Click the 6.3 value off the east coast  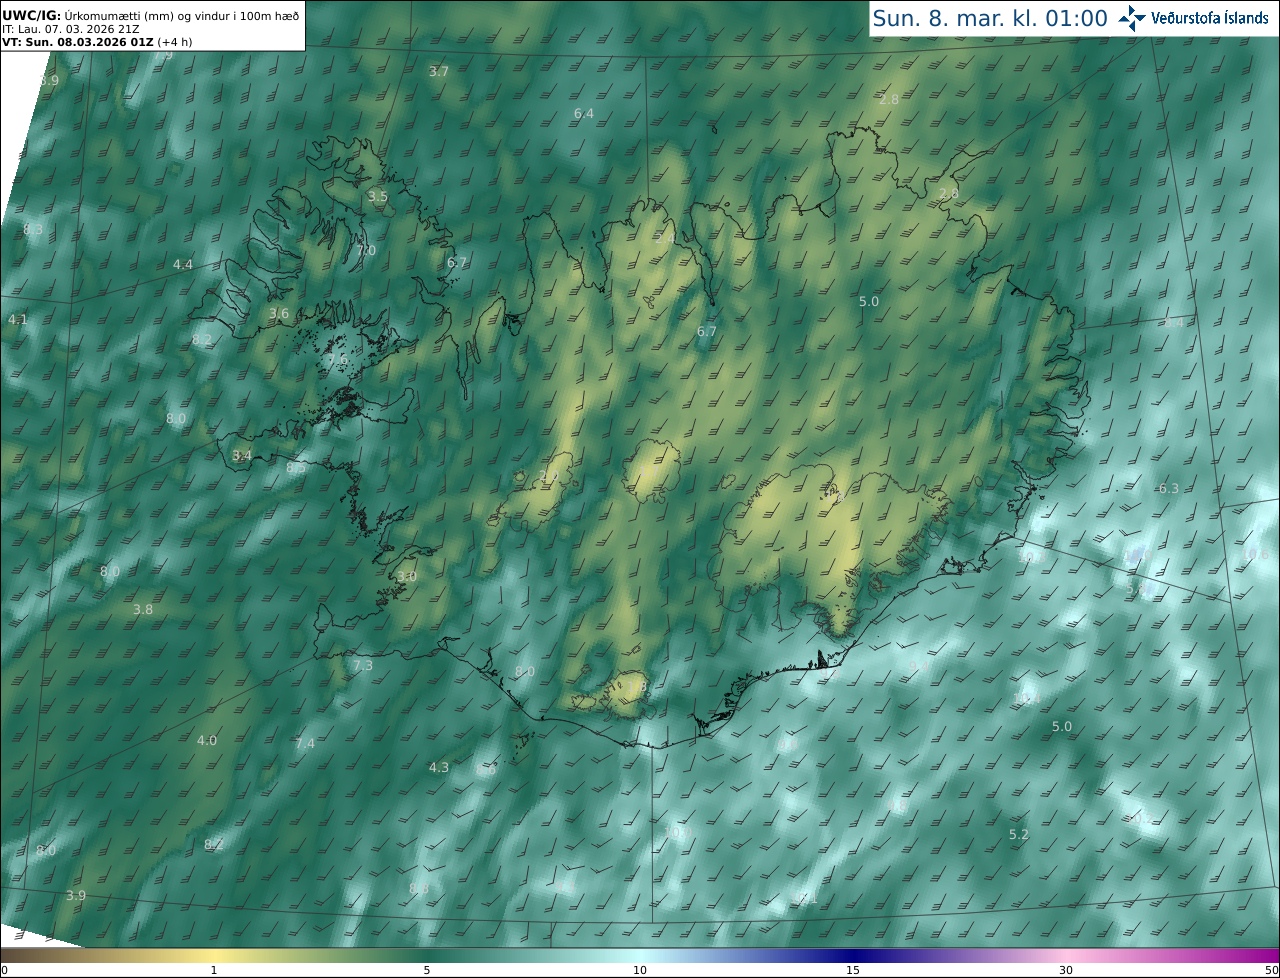pos(1168,488)
